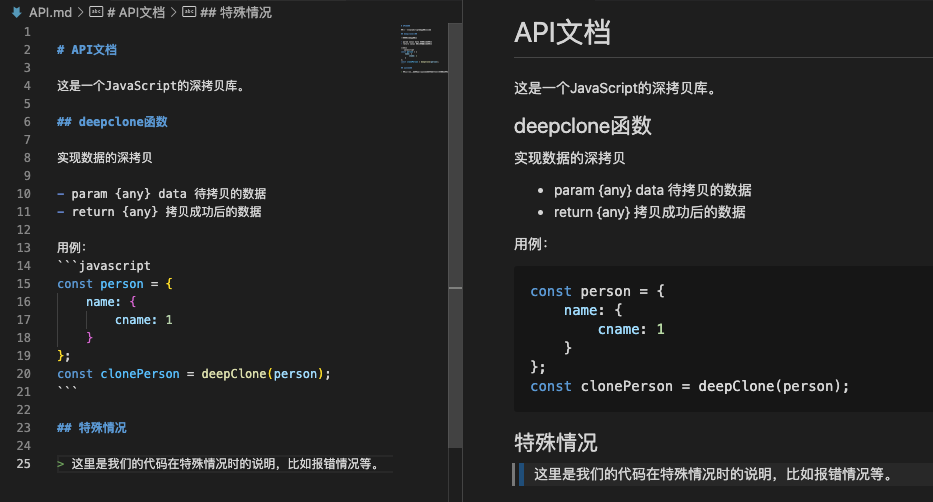933x502 pixels.
Task: Open the API.md breadcrumb segment
Action: pyautogui.click(x=50, y=12)
